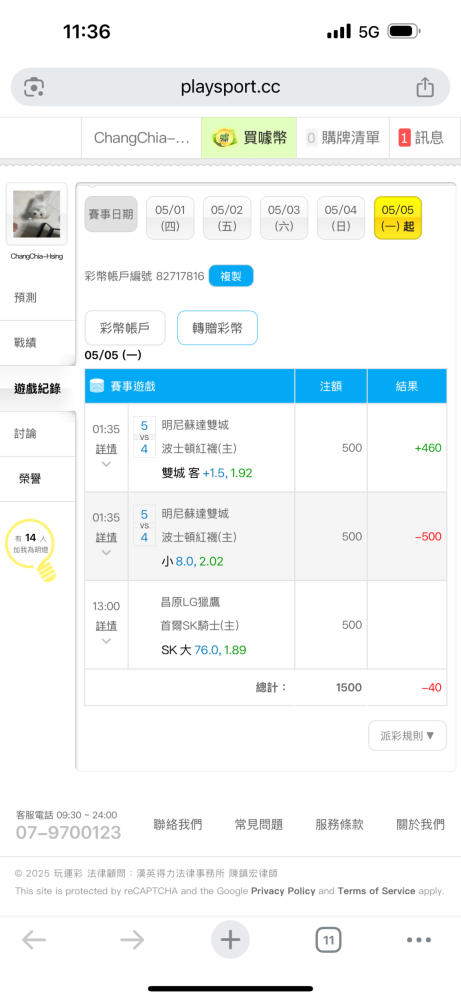461x1000 pixels.
Task: Open the 買噱幣 buy coins tab
Action: coord(249,138)
